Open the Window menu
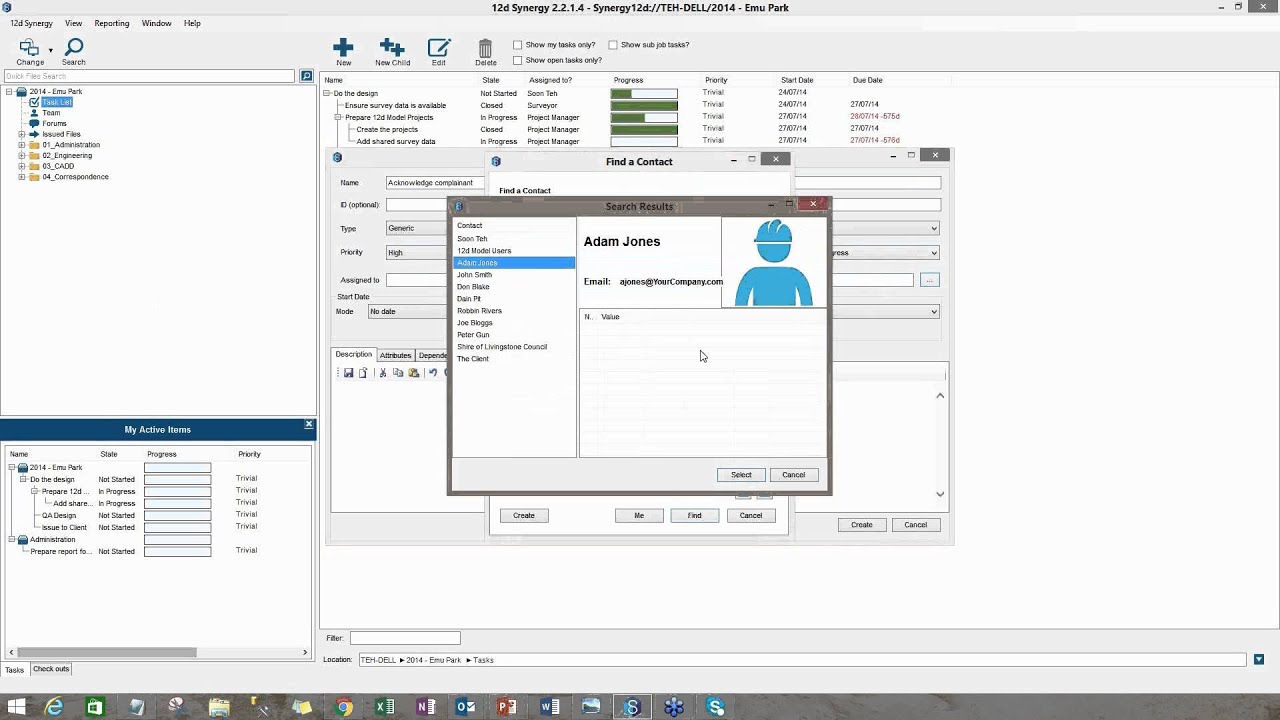 pyautogui.click(x=156, y=23)
